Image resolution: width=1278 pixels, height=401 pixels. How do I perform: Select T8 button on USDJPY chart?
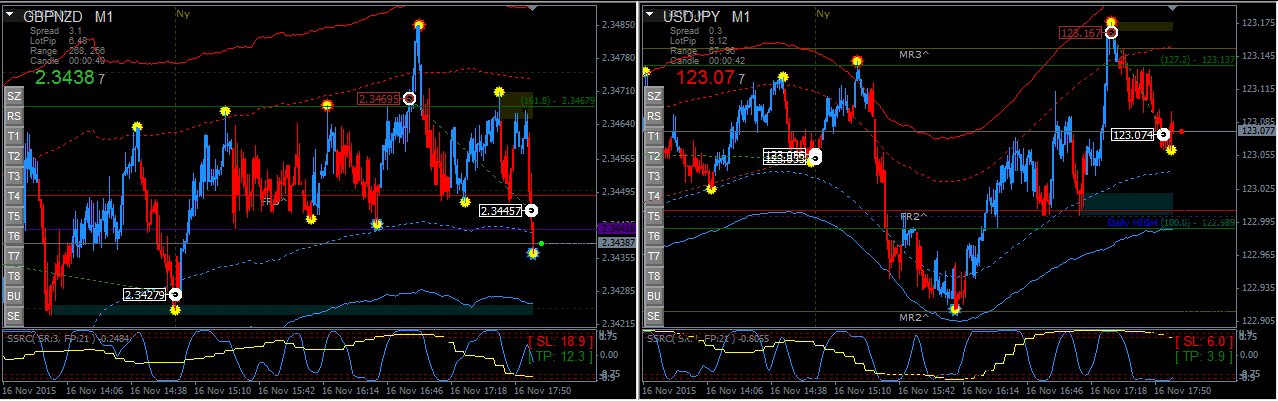tap(654, 276)
